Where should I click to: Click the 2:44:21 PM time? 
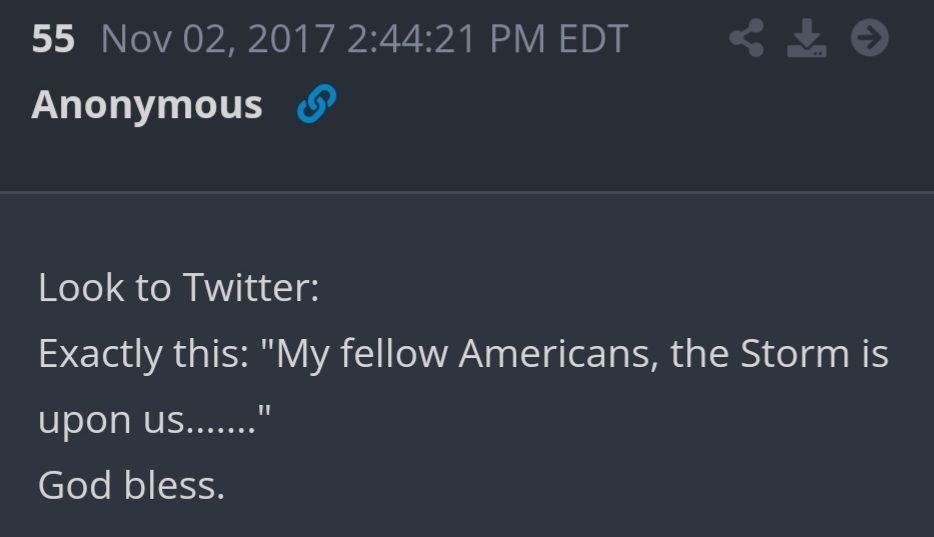click(x=446, y=39)
